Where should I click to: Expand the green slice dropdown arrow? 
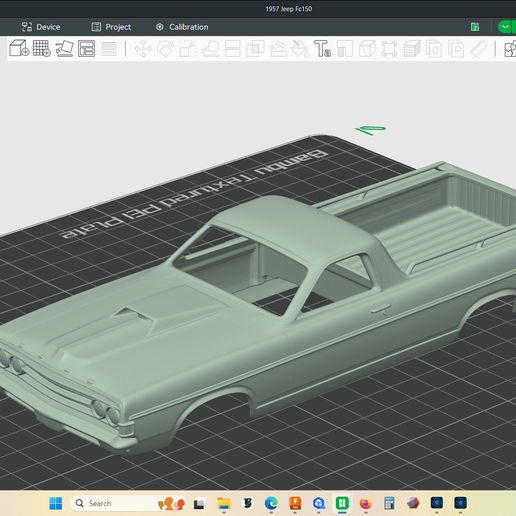coord(506,27)
